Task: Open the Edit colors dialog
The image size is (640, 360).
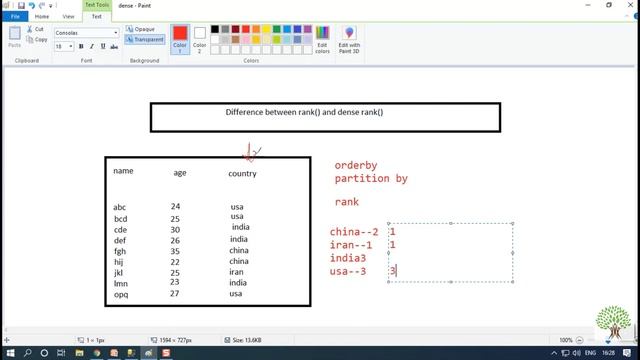Action: click(x=322, y=39)
